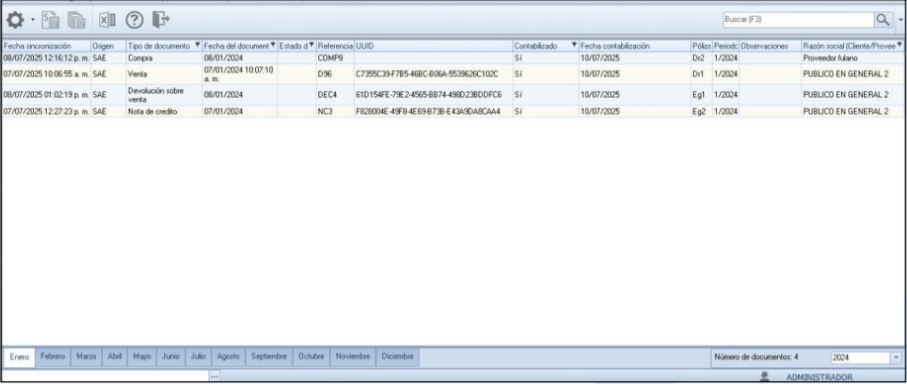Open the year 2024 combo box
The image size is (907, 384).
pos(865,357)
